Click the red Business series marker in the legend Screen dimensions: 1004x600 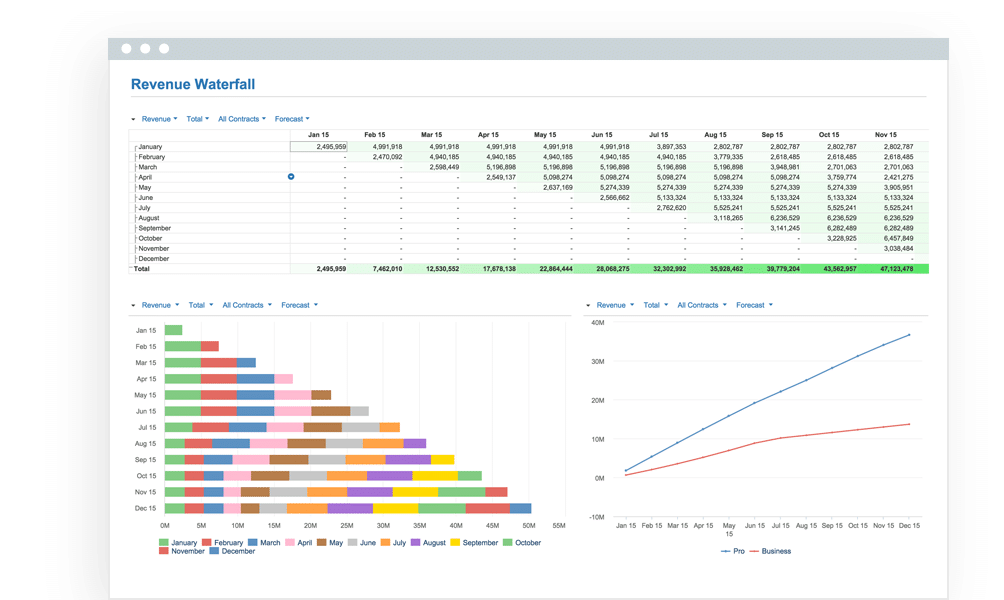click(754, 550)
